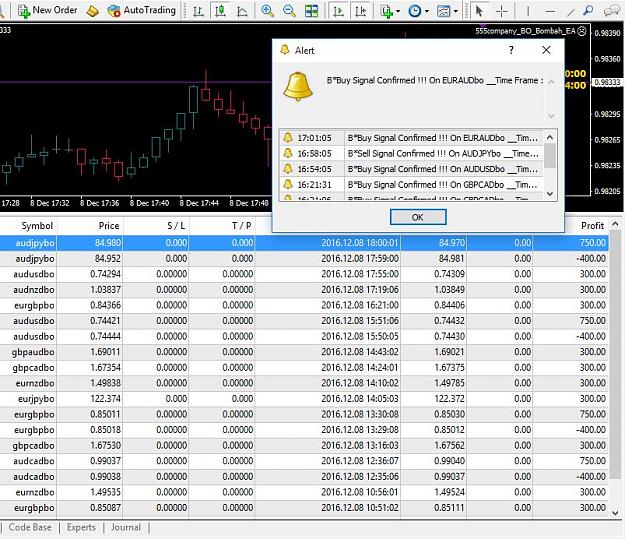Click the chart templates icon
Image resolution: width=625 pixels, height=539 pixels.
443,11
